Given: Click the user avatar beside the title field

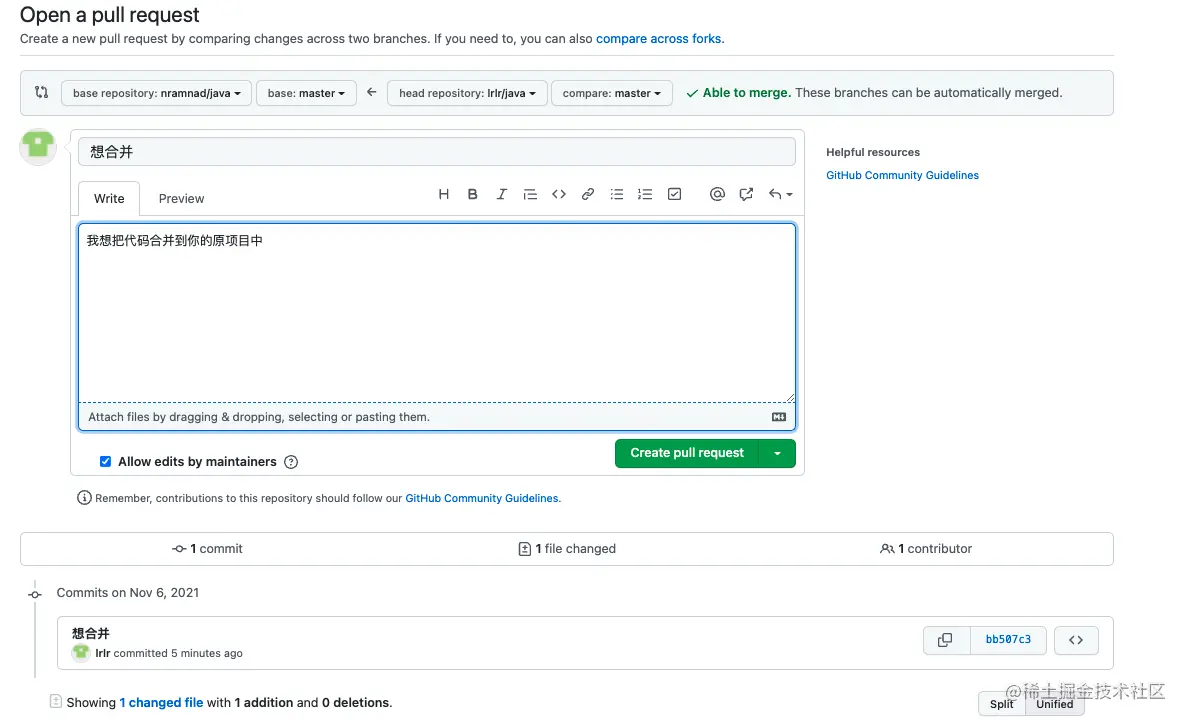Looking at the screenshot, I should [x=38, y=146].
